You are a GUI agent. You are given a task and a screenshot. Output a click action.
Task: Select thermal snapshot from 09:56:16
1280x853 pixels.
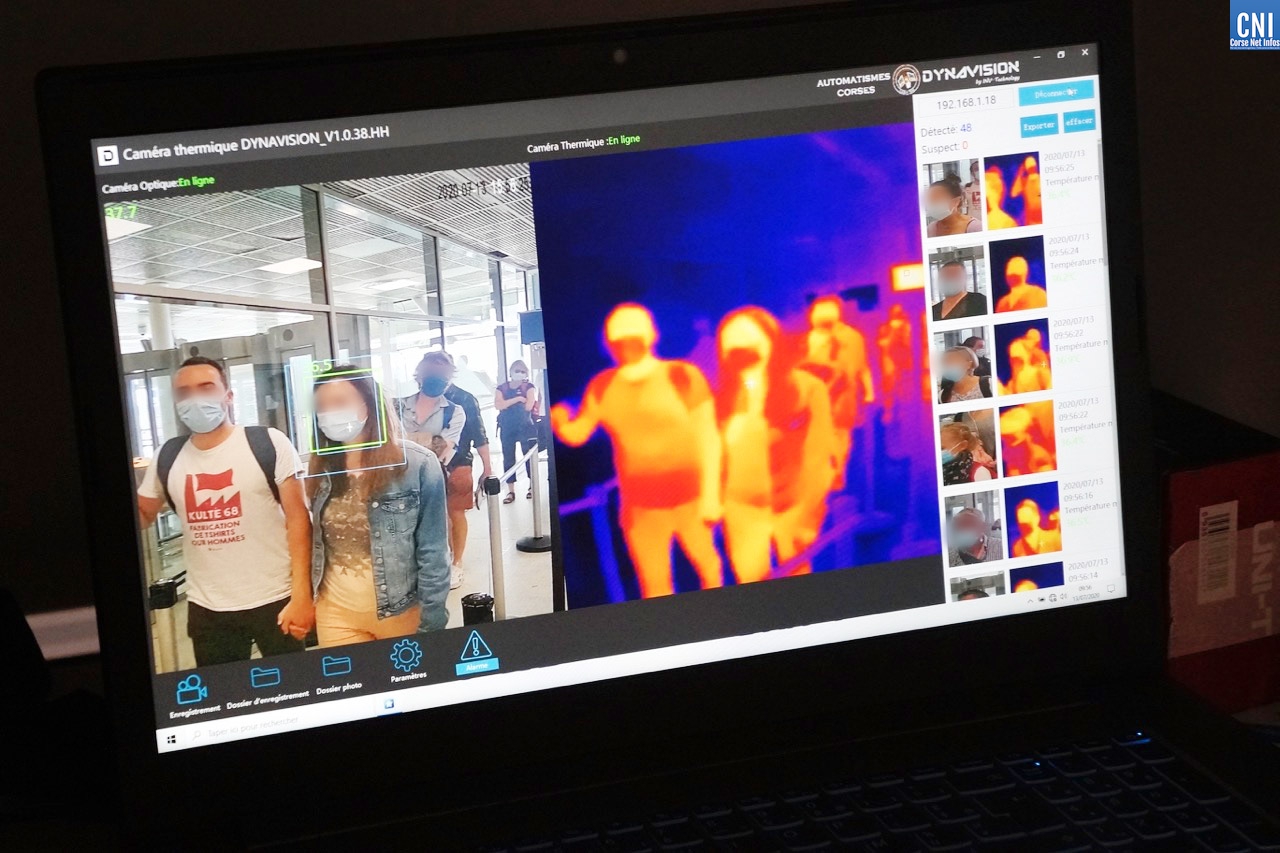click(x=1033, y=519)
